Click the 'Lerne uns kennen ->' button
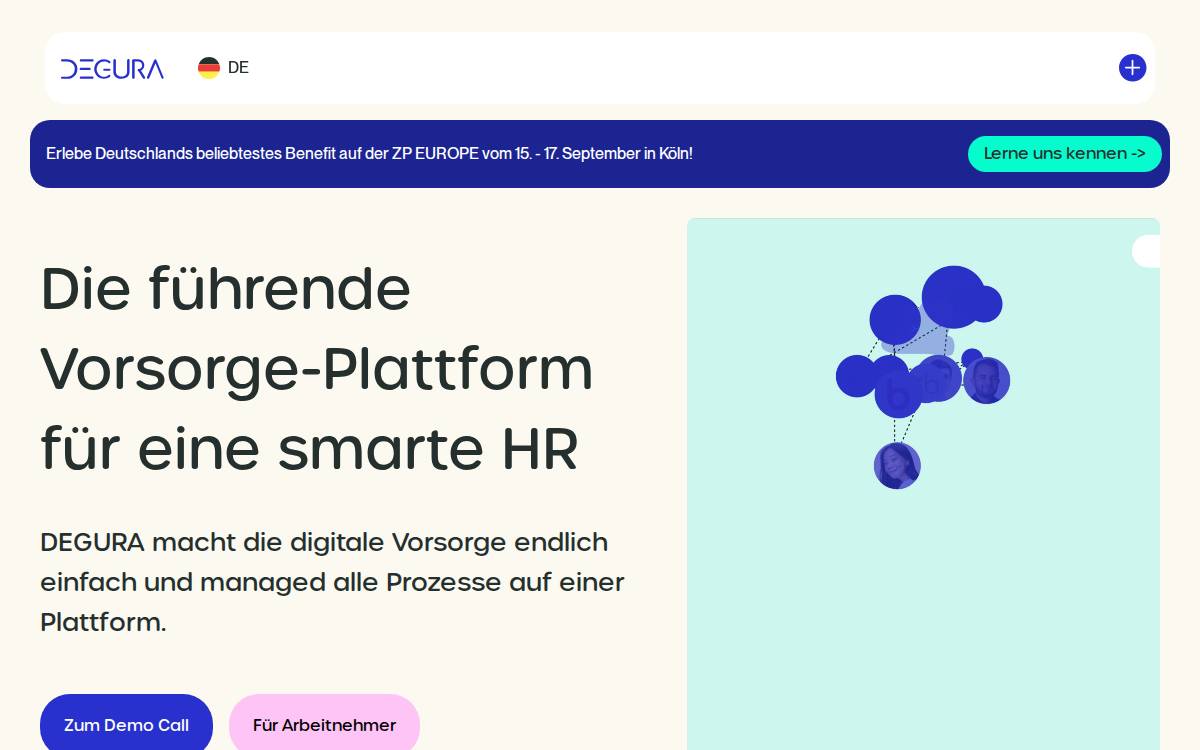Screen dimensions: 1200x750 coord(1064,154)
